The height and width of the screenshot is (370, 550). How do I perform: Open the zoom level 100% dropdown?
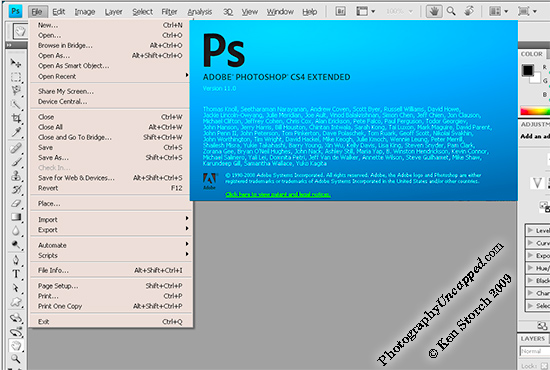tap(399, 12)
